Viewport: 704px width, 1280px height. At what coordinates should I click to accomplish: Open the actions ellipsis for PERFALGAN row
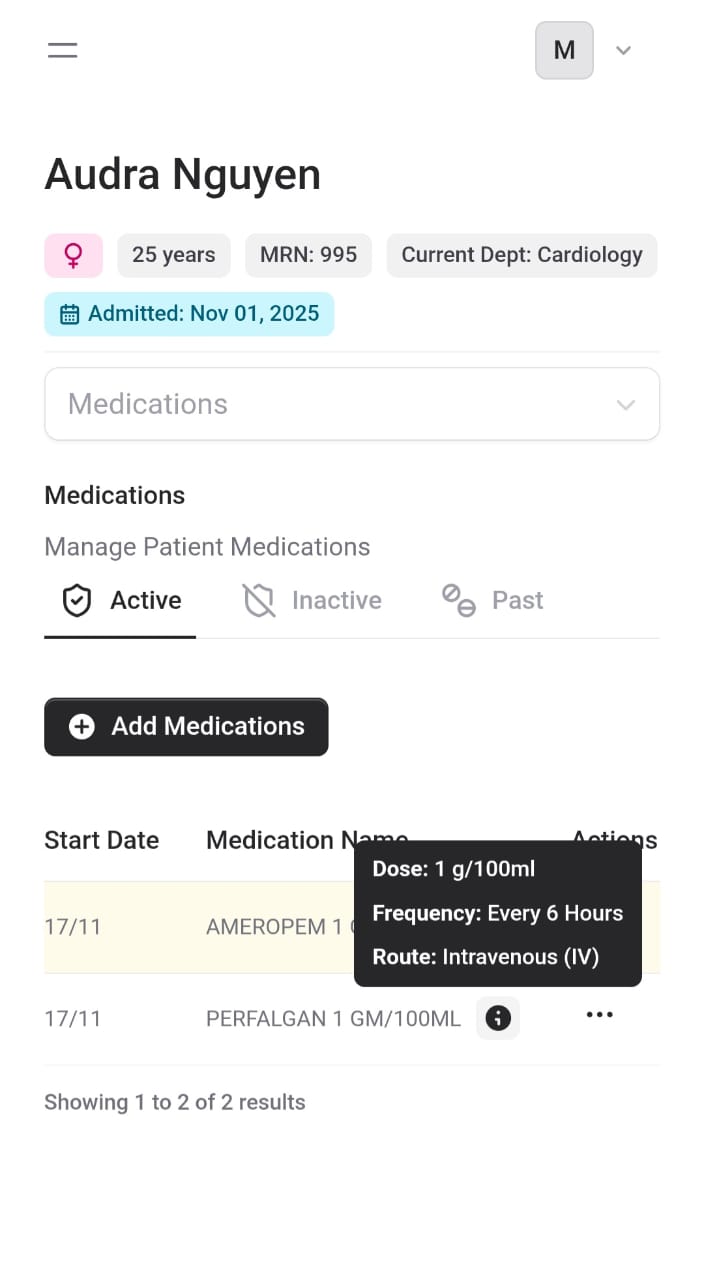click(599, 1015)
